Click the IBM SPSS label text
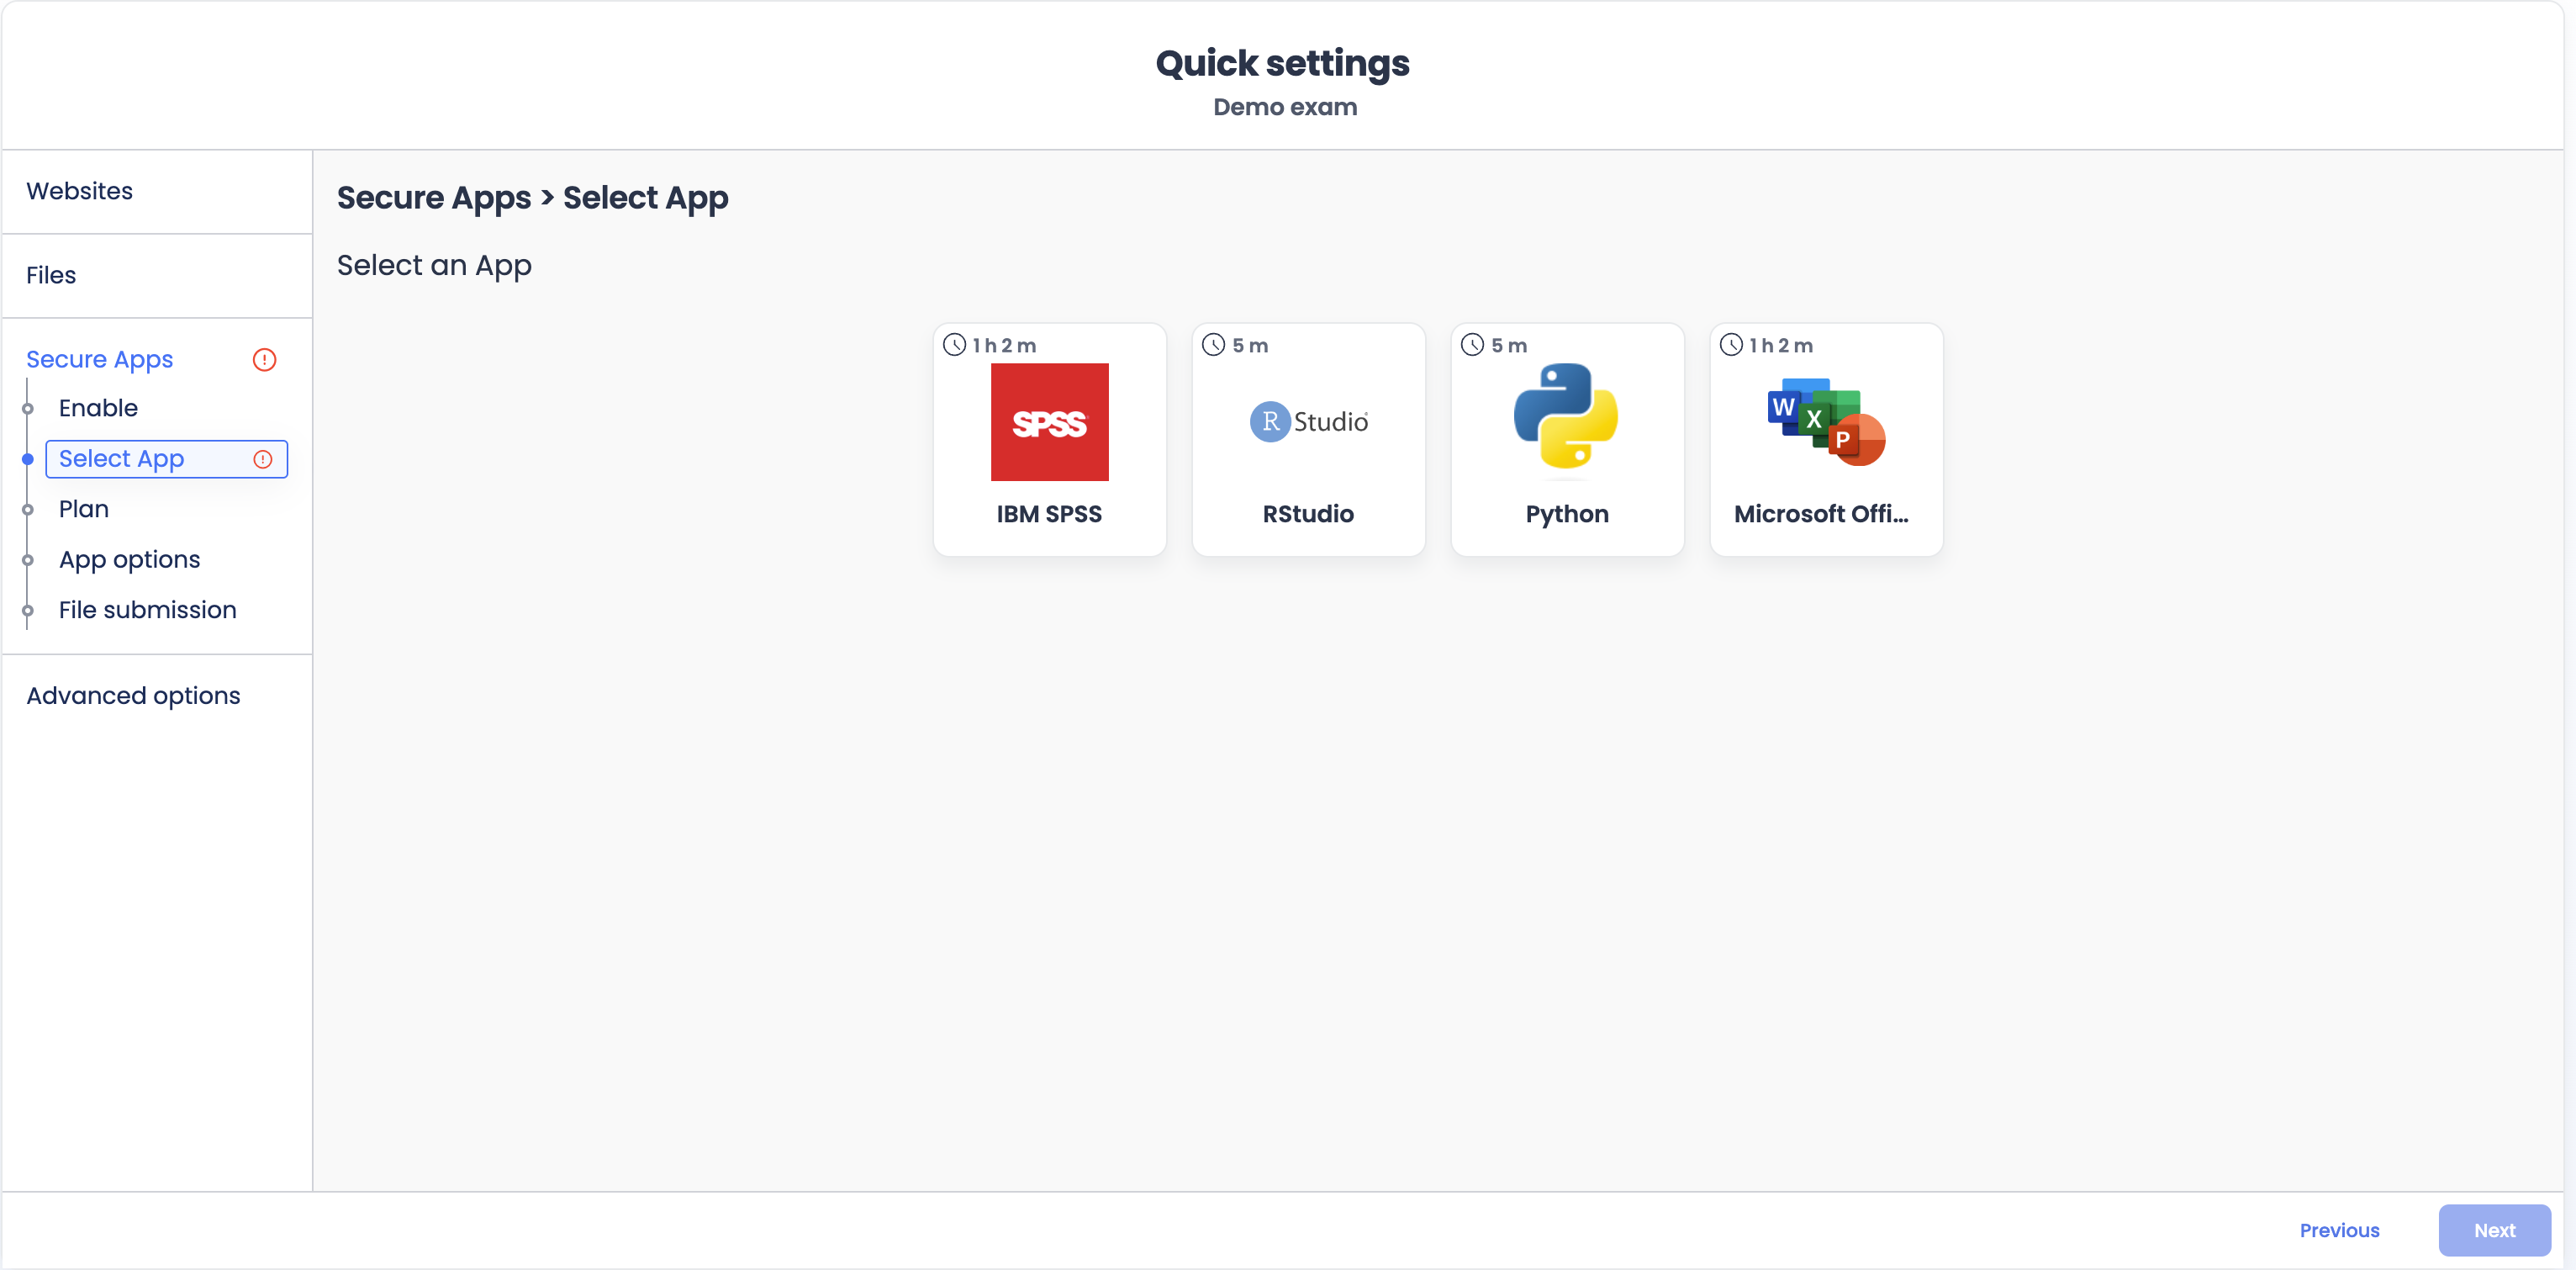This screenshot has width=2576, height=1270. pos(1049,514)
